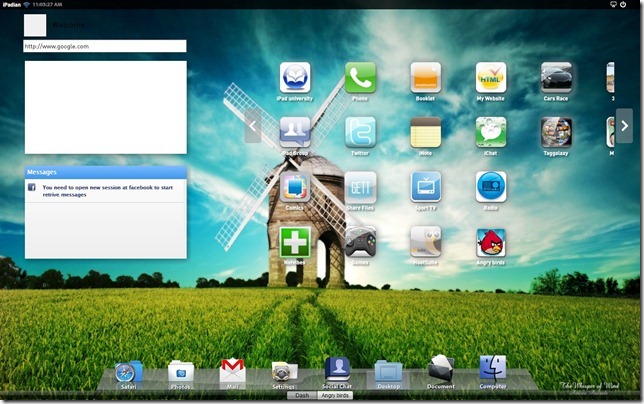This screenshot has width=644, height=404.
Task: Click the Facebook icon in Messages panel
Action: 32,187
